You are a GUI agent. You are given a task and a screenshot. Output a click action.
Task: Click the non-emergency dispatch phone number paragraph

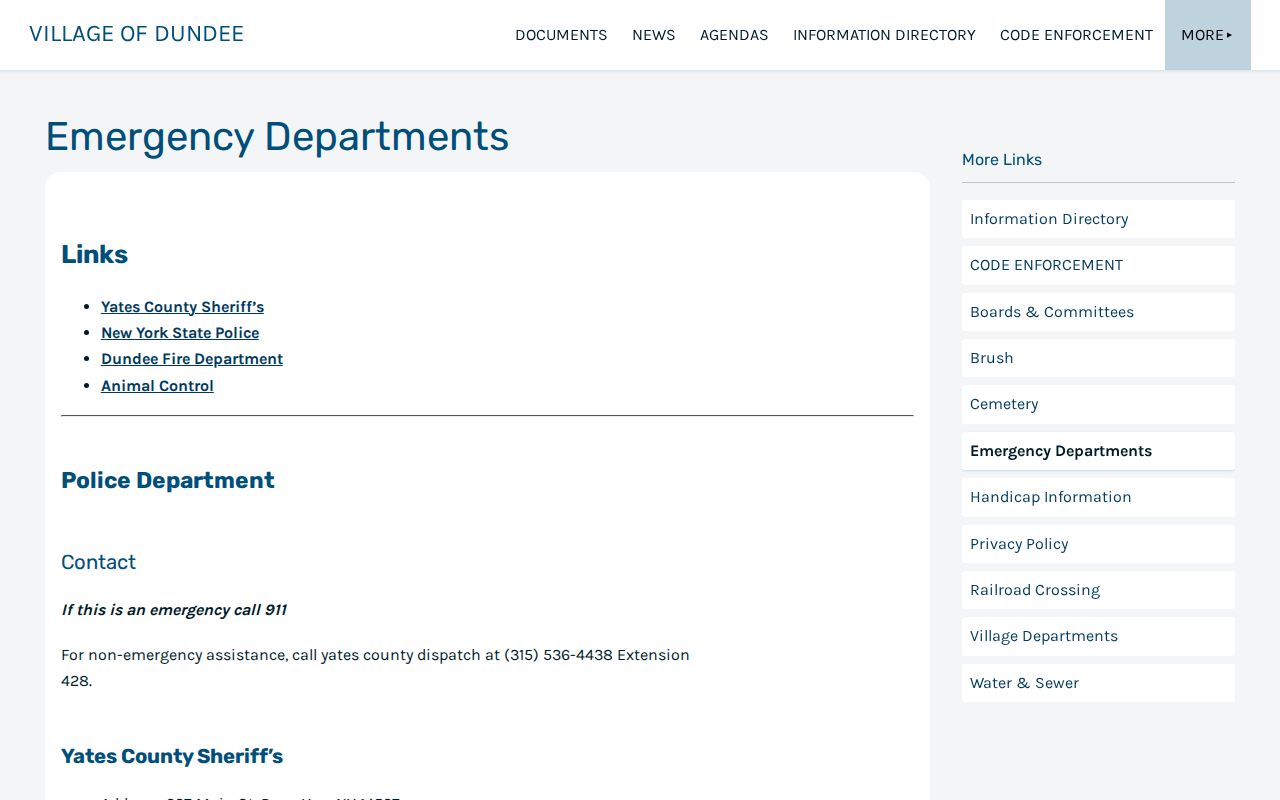375,668
